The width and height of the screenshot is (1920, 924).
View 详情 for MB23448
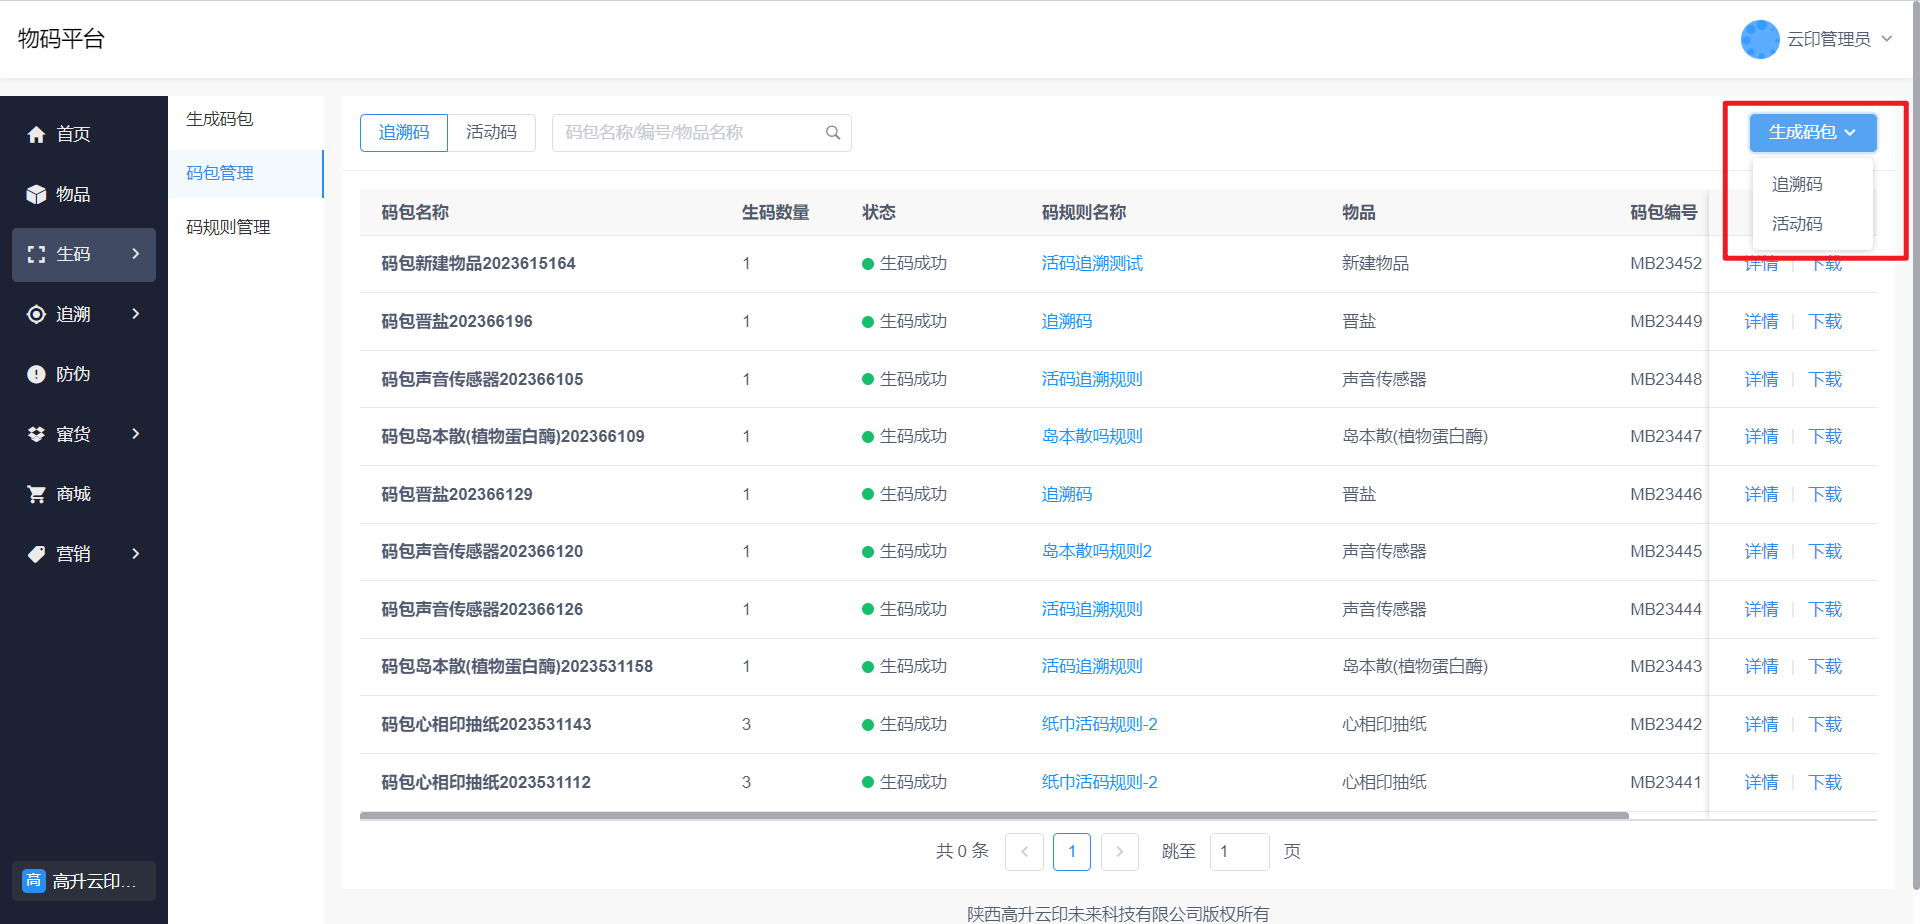pos(1762,380)
